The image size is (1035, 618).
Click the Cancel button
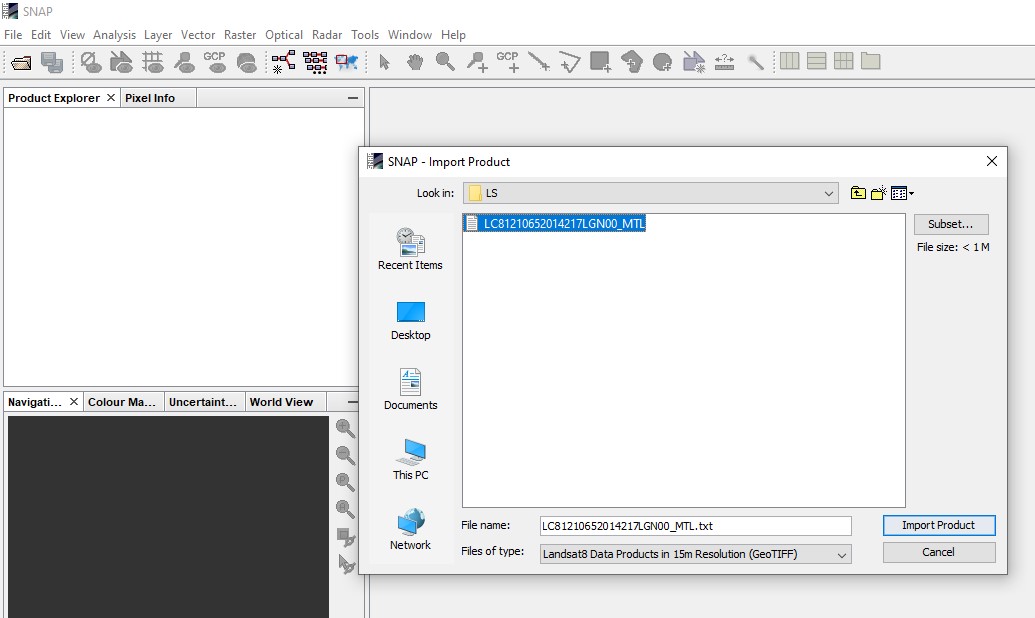tap(939, 553)
